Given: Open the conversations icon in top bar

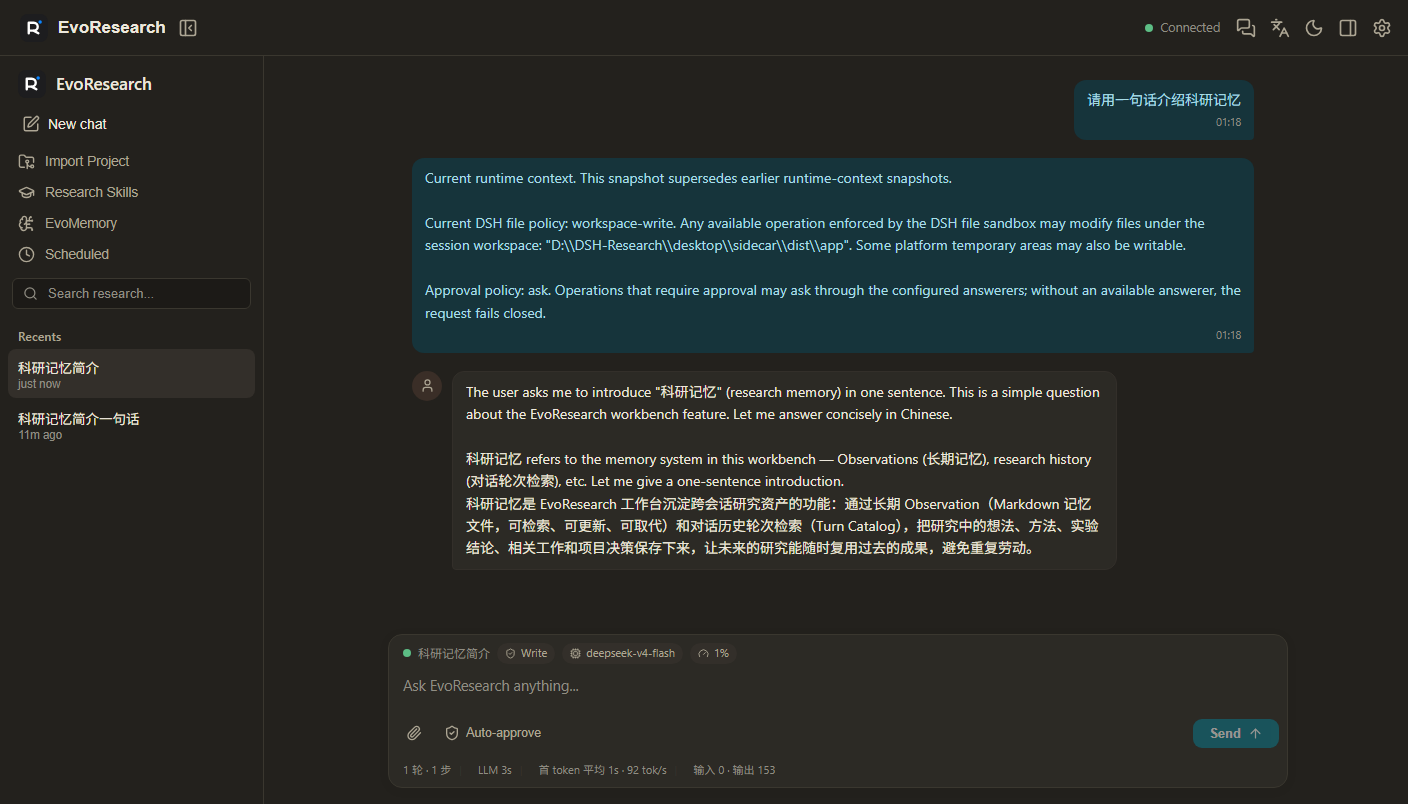Looking at the screenshot, I should pos(1246,28).
